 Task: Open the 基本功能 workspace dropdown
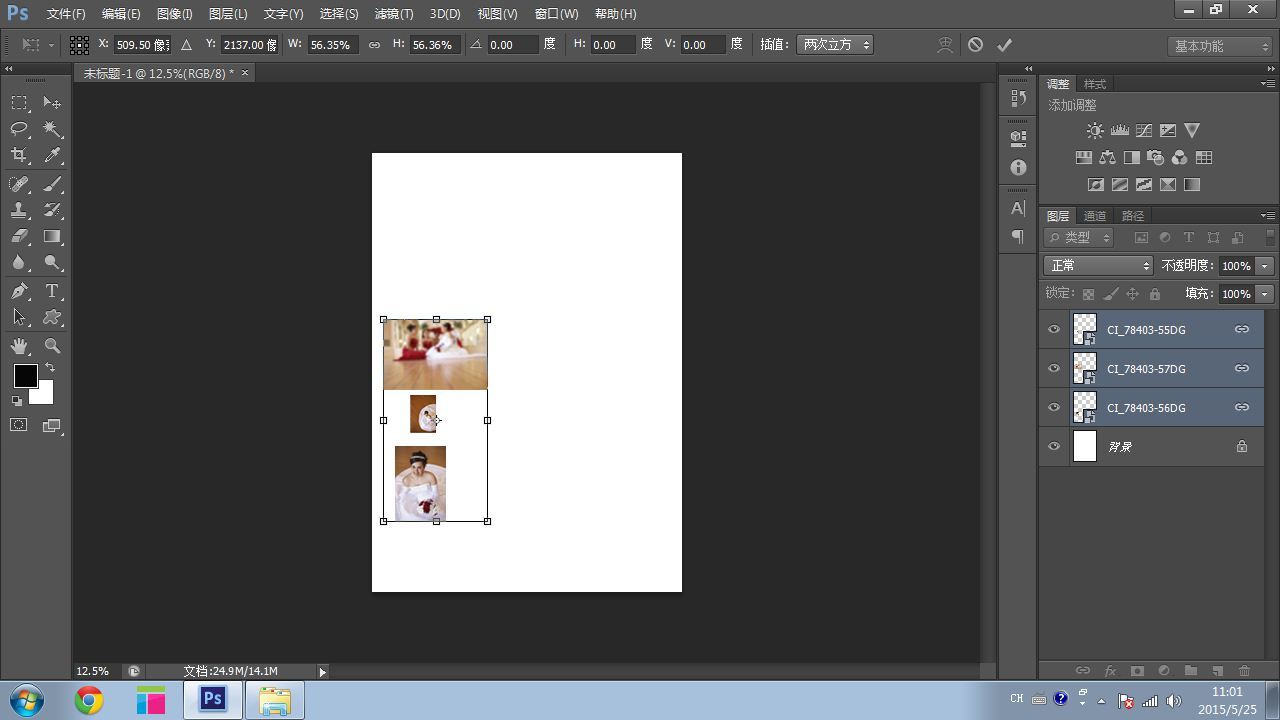[1219, 46]
